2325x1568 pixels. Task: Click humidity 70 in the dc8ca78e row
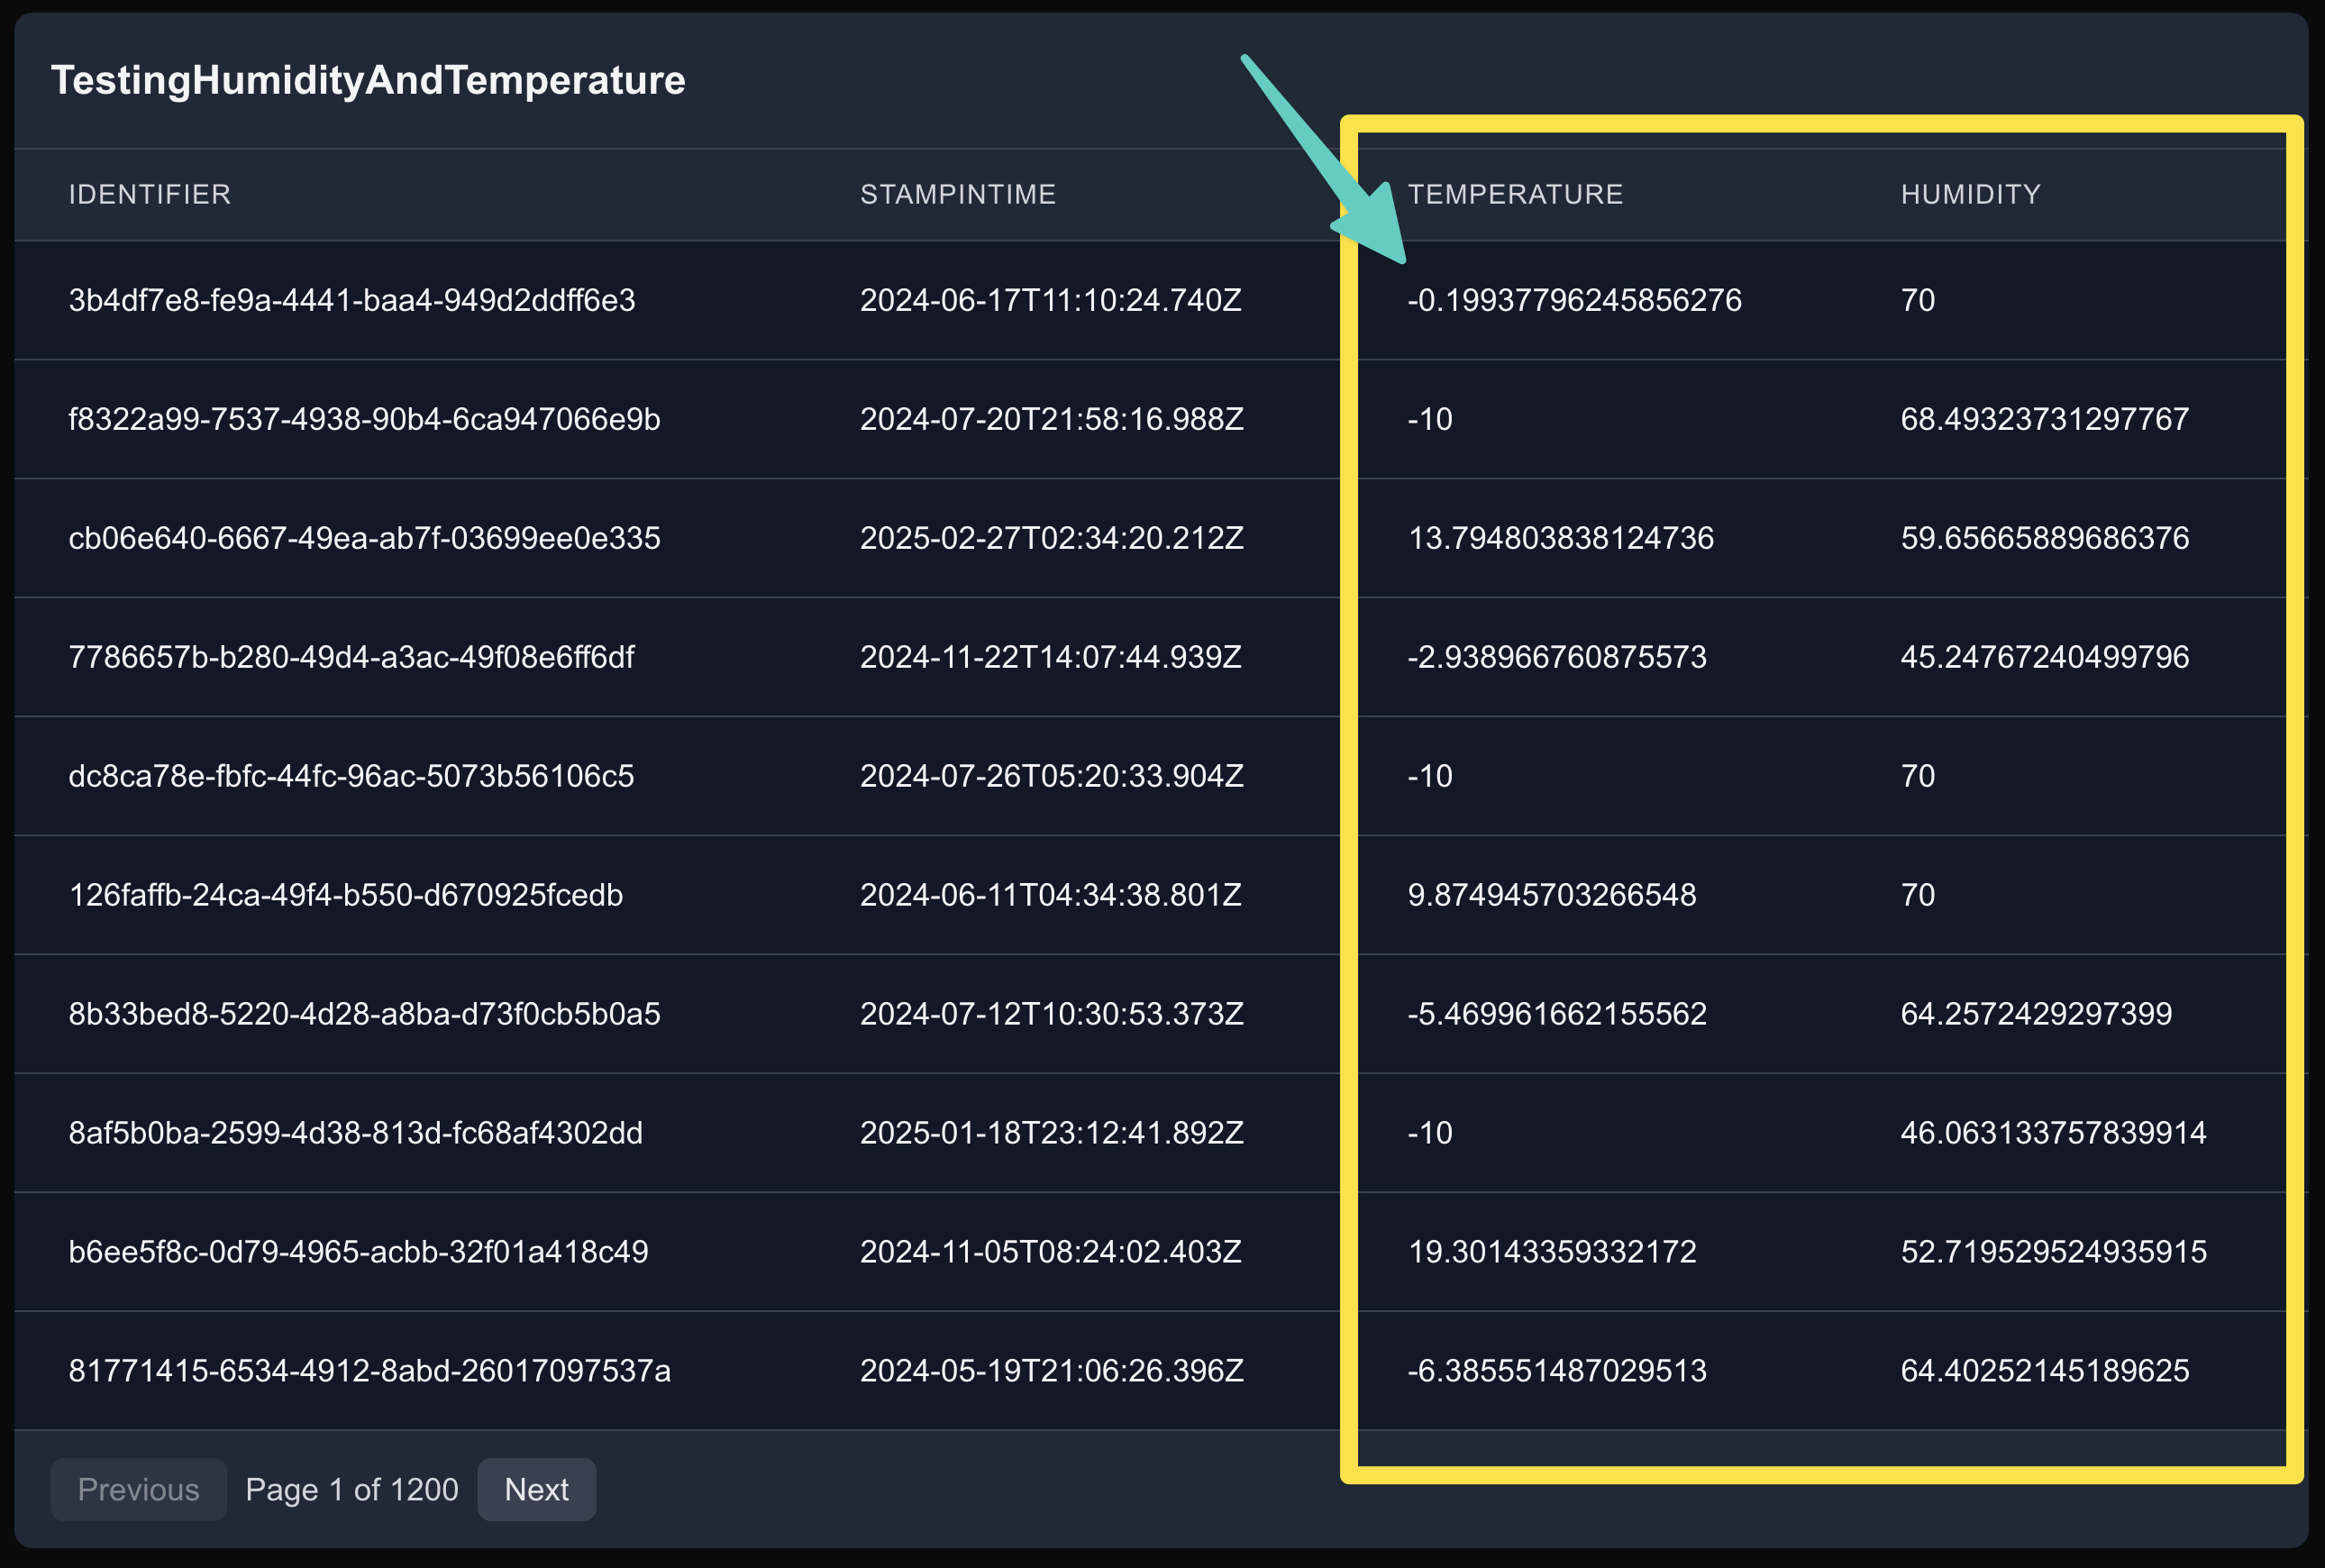(x=1918, y=776)
